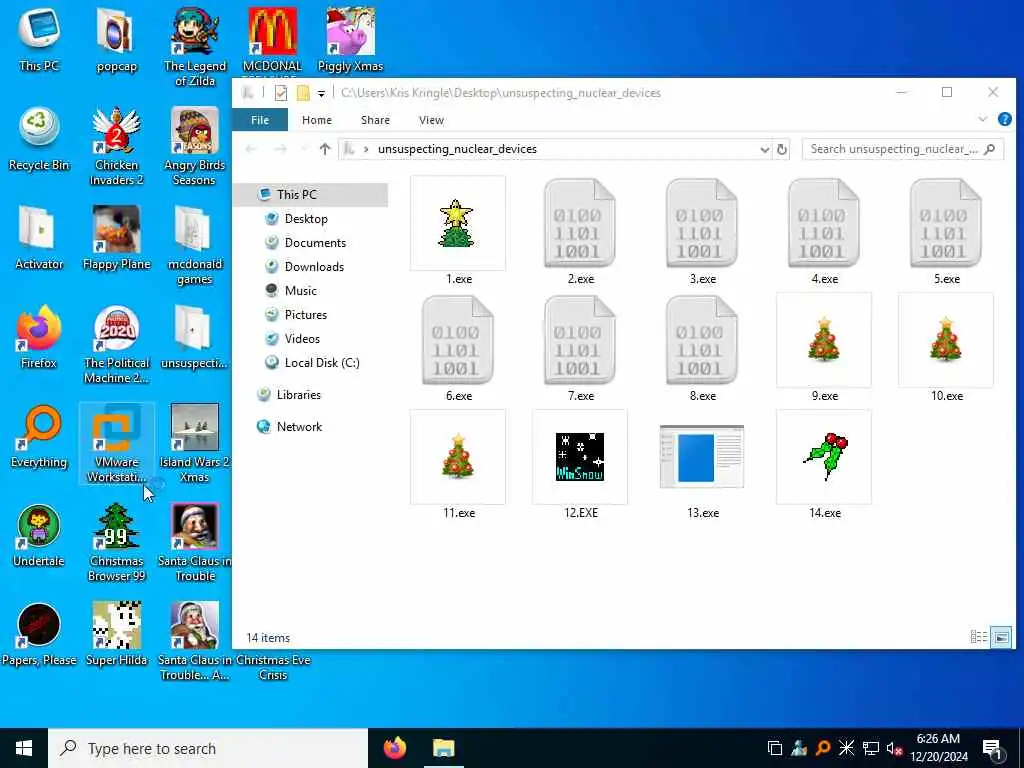Open Quick Access Toolbar customize dropdown
The image size is (1024, 768).
pos(321,93)
